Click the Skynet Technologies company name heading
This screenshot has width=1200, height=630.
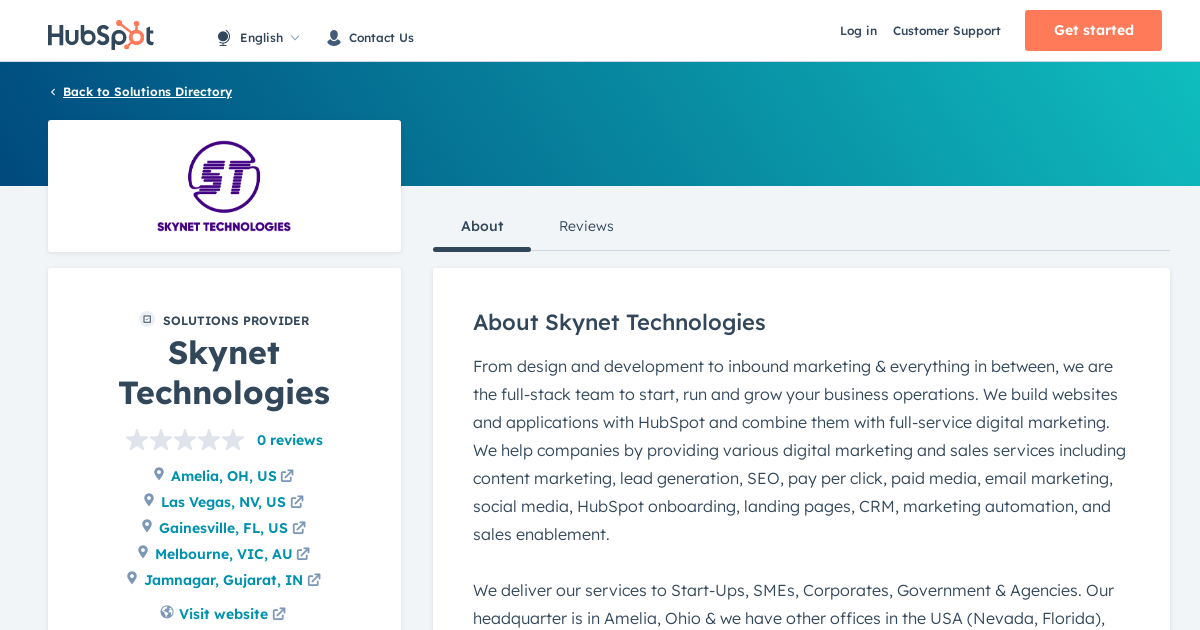click(224, 372)
